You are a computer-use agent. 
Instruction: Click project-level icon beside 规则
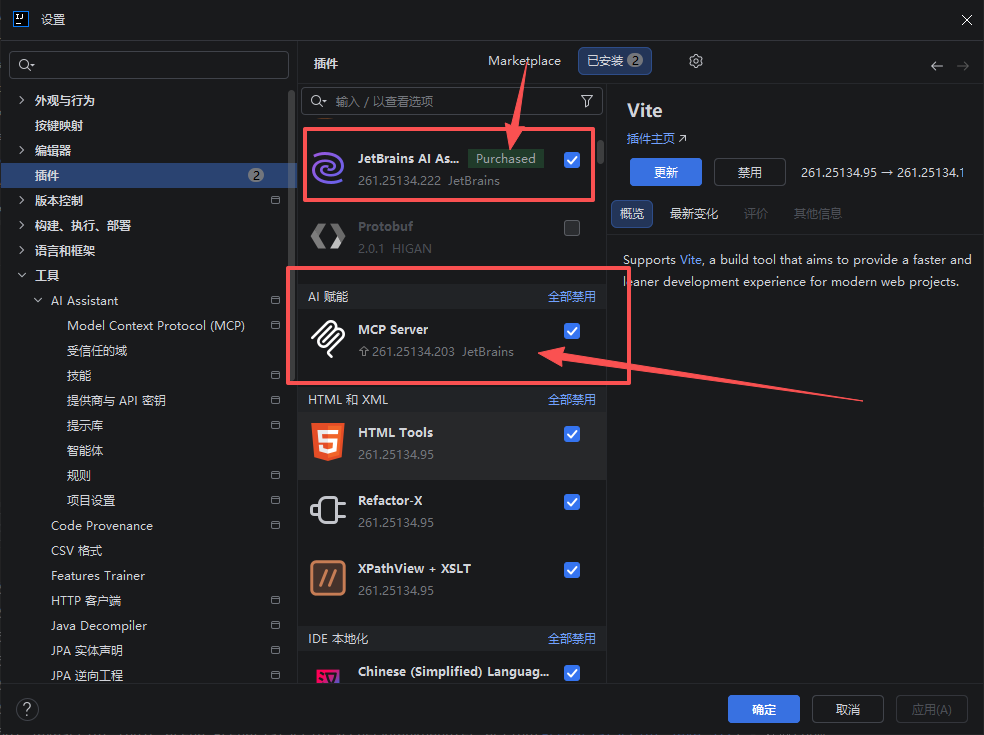pos(275,475)
